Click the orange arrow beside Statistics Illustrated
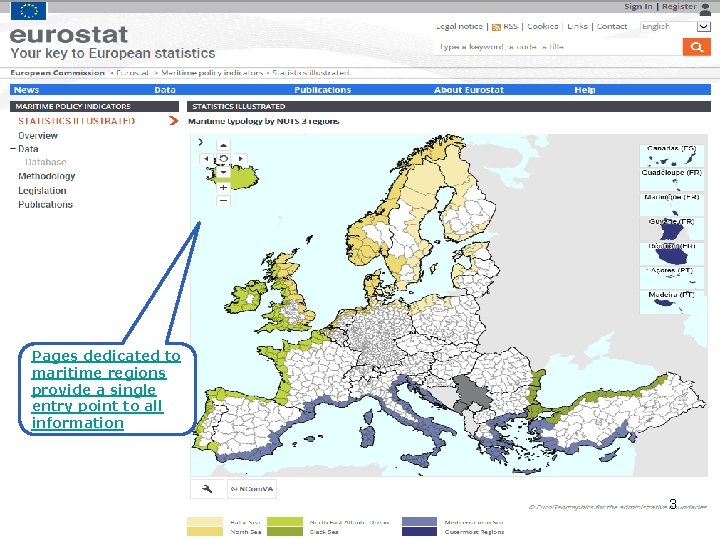720x540 pixels. coord(174,121)
